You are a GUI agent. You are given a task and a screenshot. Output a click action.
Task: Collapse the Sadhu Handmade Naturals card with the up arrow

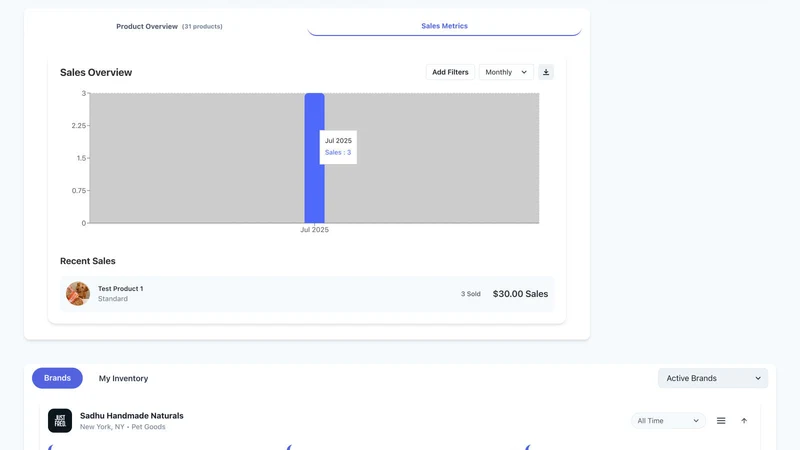click(x=744, y=421)
